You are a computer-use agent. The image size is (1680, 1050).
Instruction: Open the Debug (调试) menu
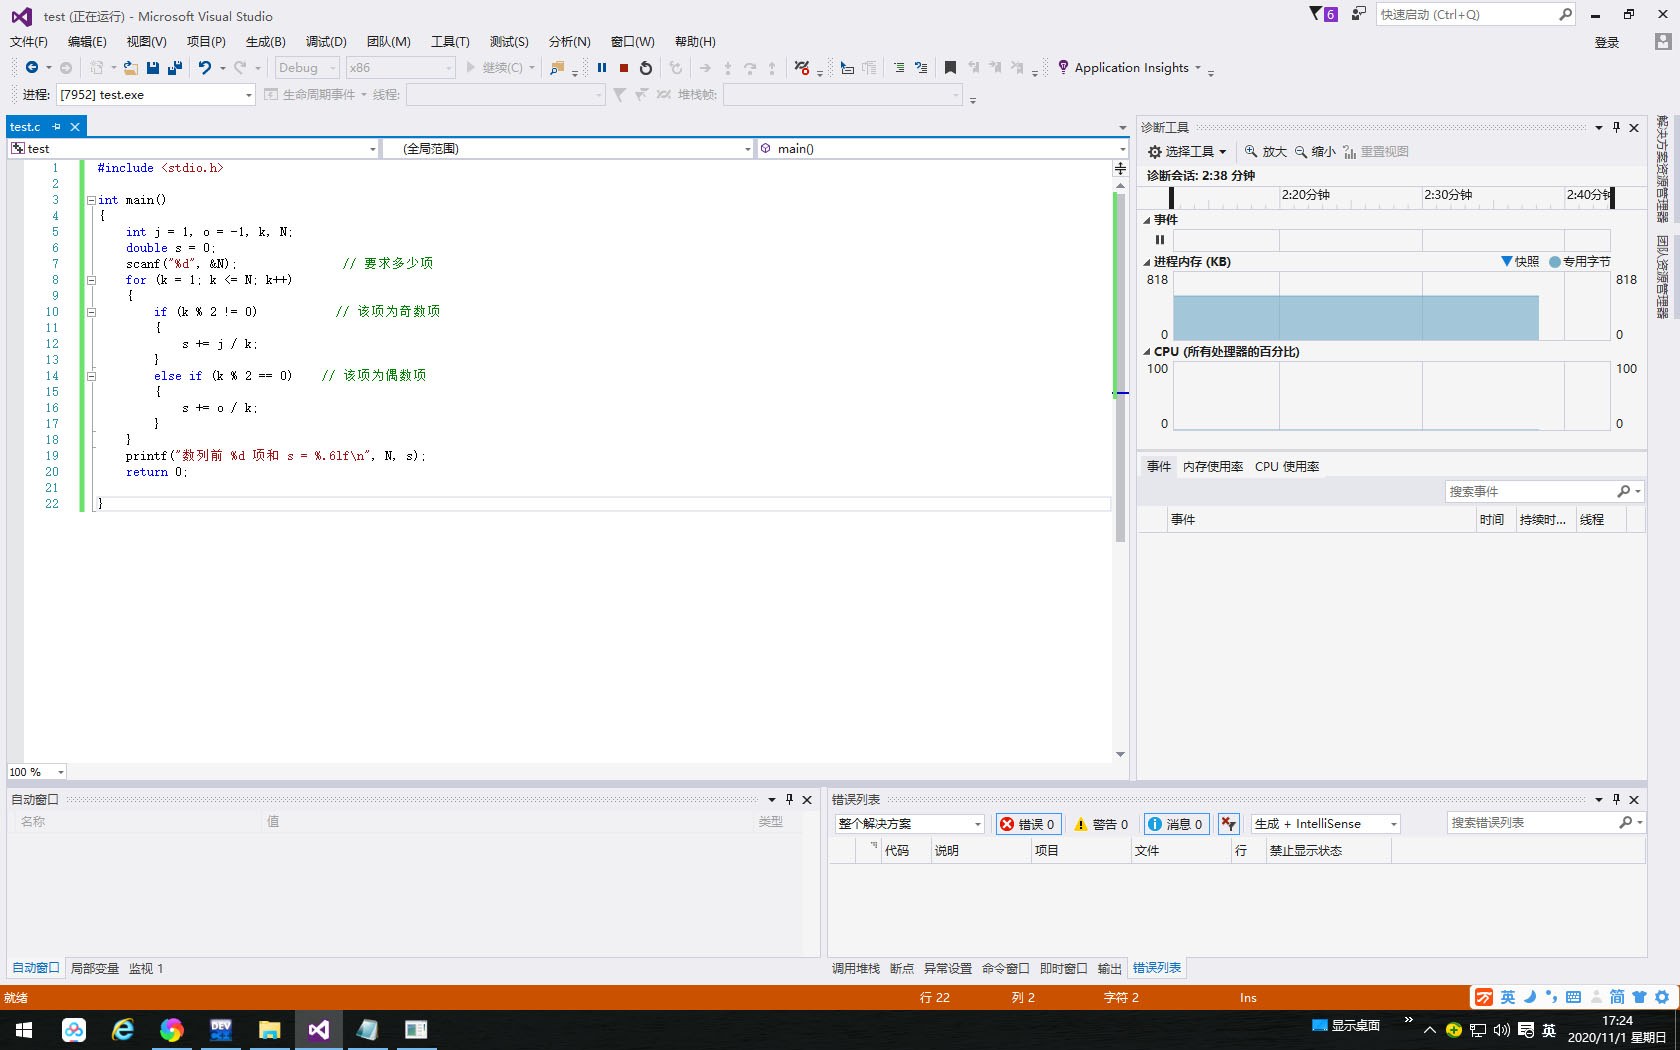pos(326,41)
